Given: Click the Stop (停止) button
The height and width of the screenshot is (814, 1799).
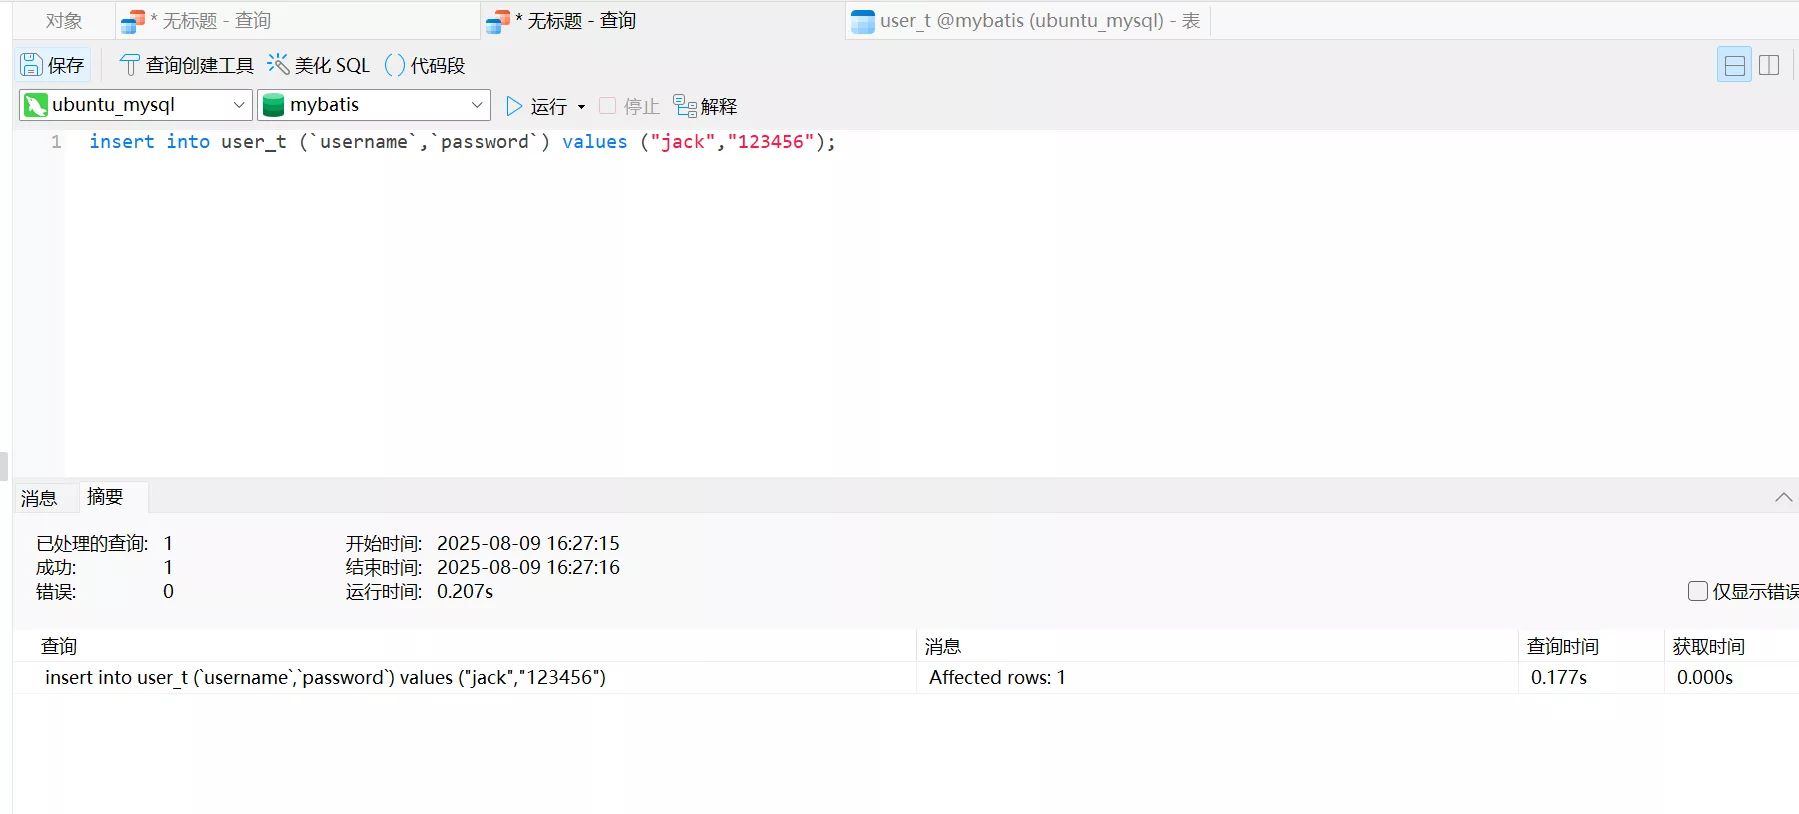Looking at the screenshot, I should [629, 106].
